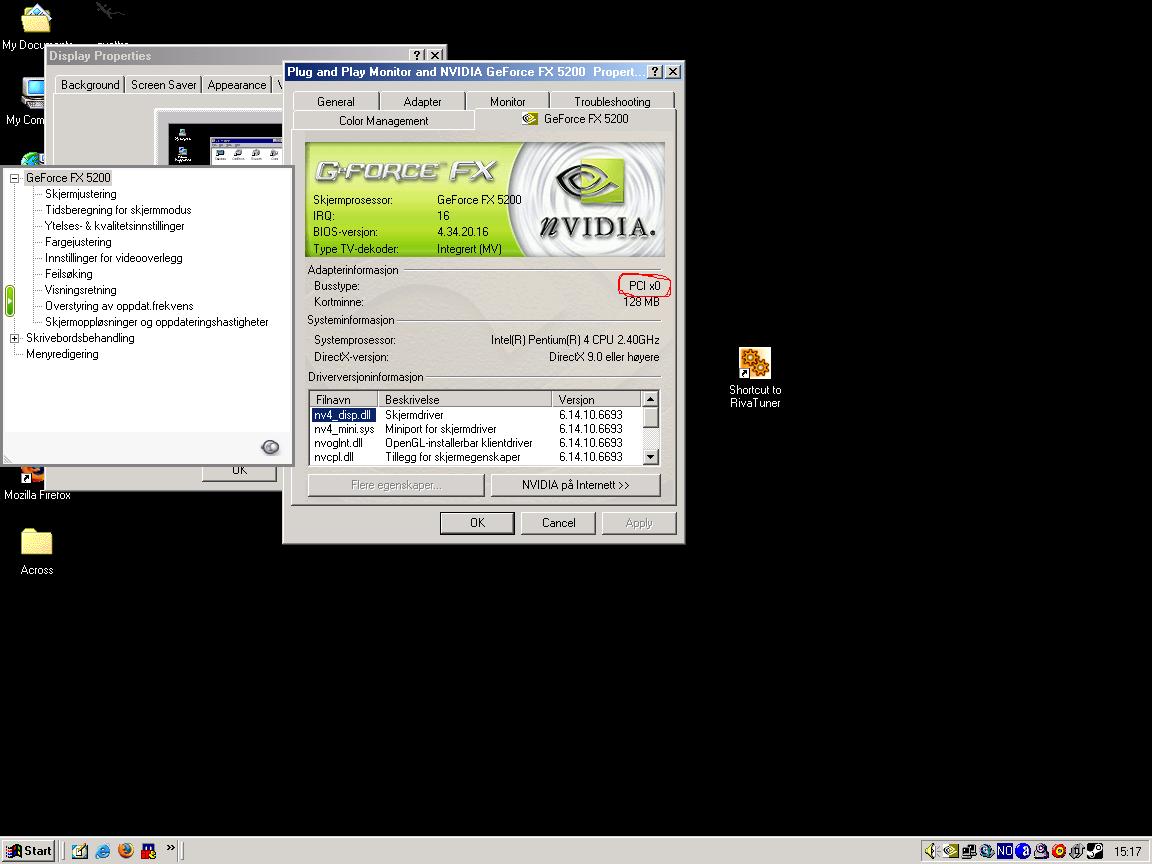Click the green slide-out handle on the NVIDIA menu
The image size is (1152, 864).
[10, 301]
